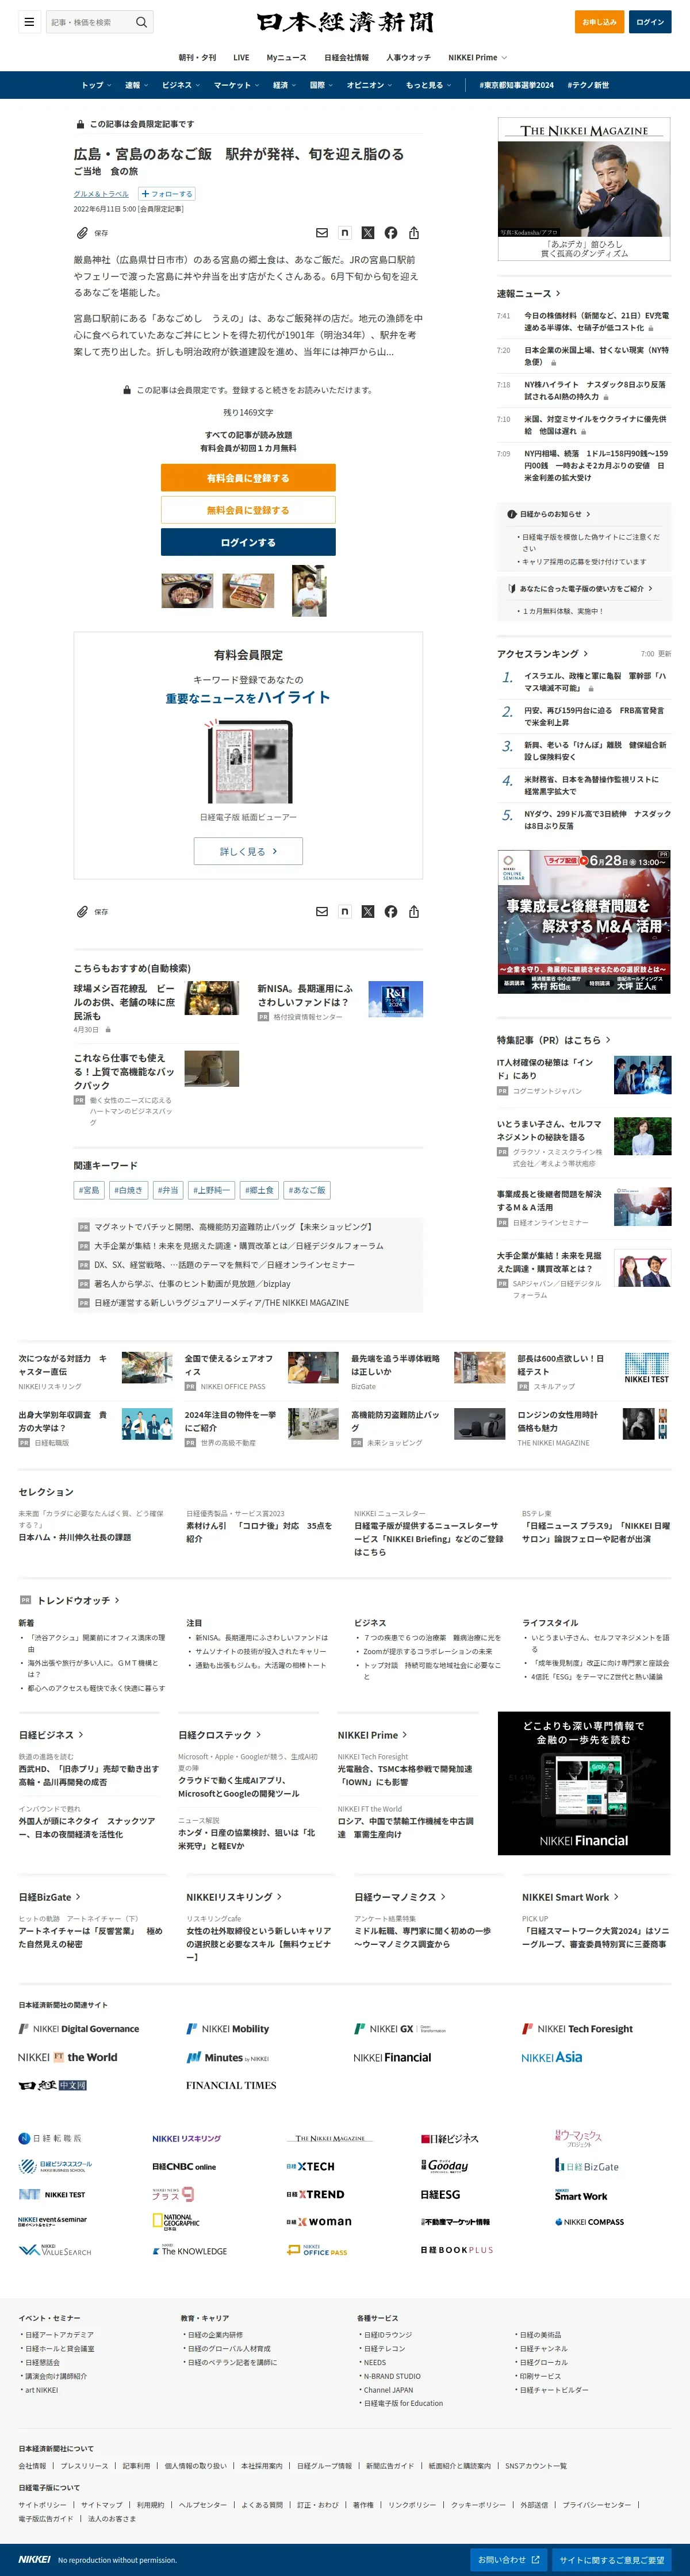Click the ログインする button
Image resolution: width=690 pixels, height=2576 pixels.
click(x=248, y=542)
